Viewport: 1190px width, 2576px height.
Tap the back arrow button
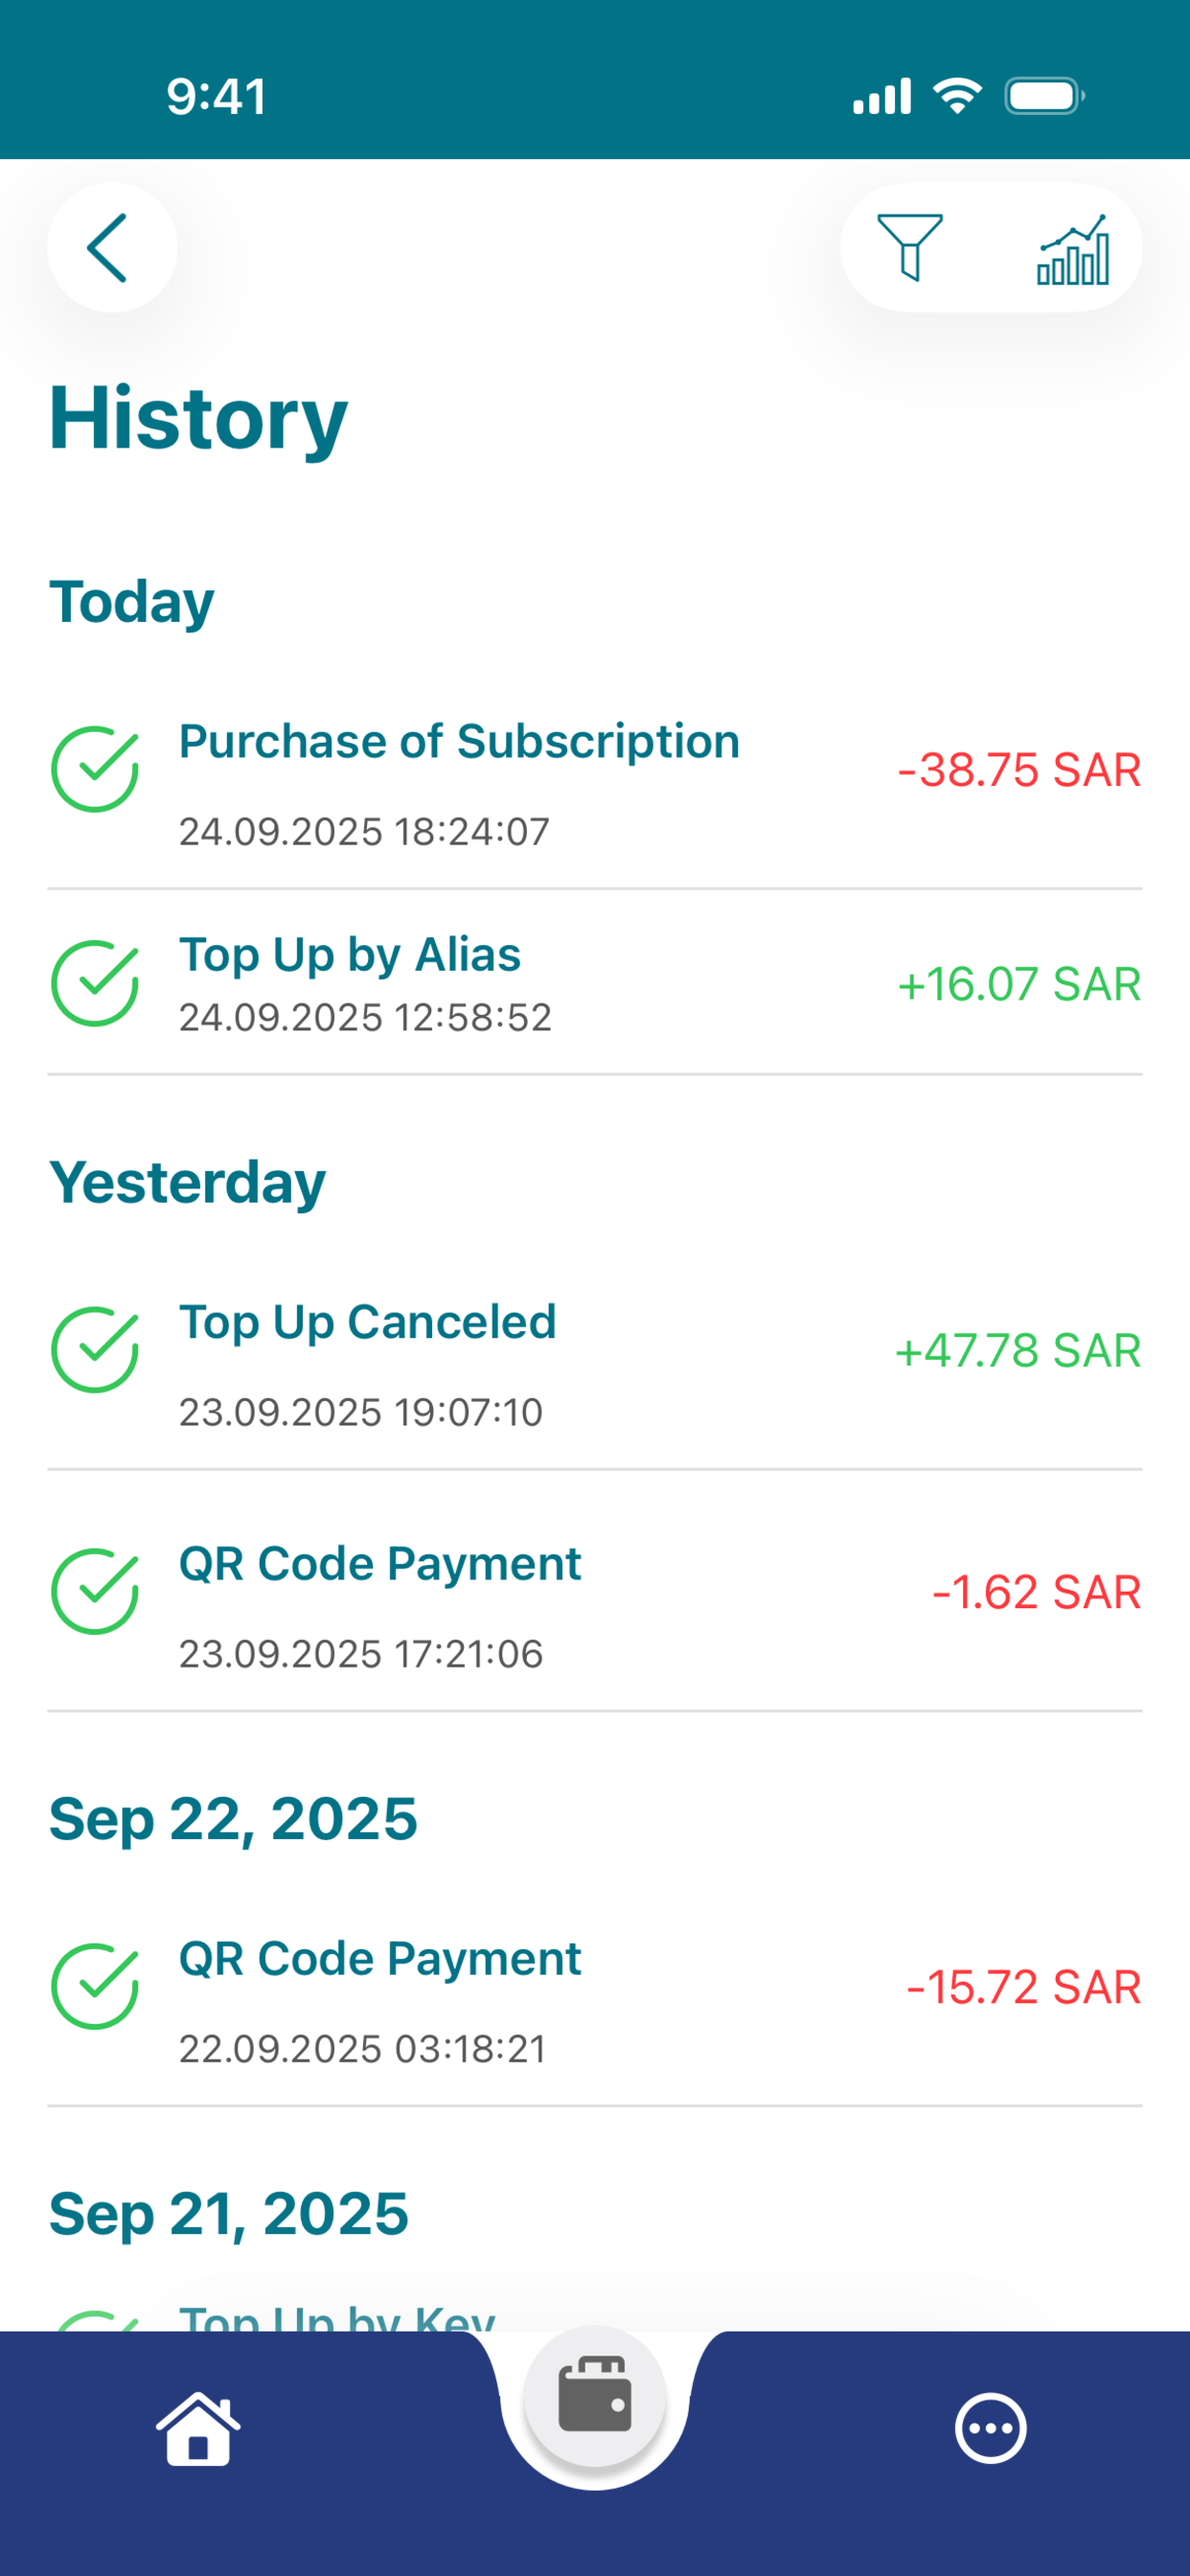[x=112, y=247]
